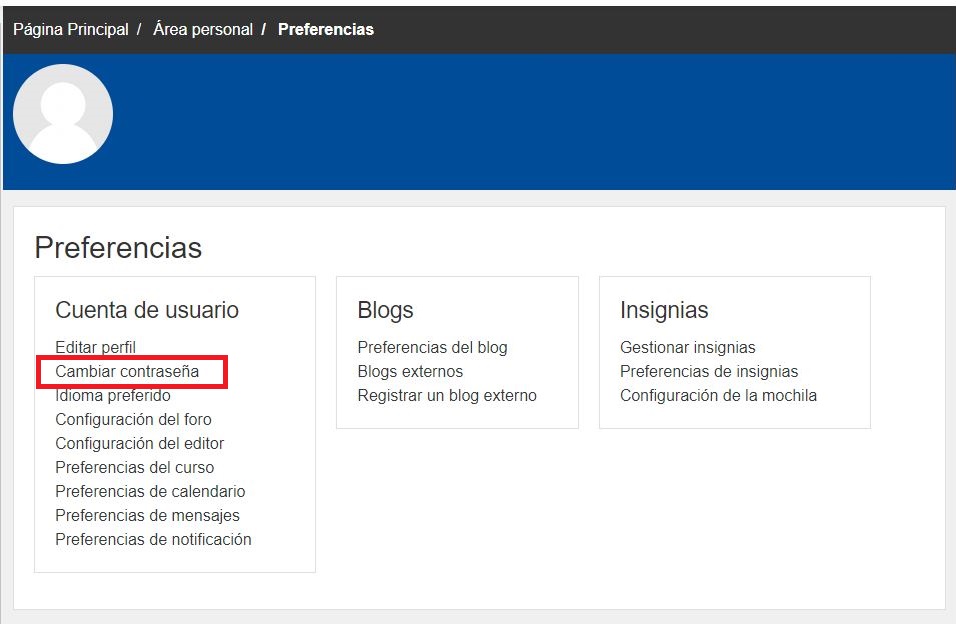
Task: Open Editar perfil link
Action: (x=96, y=347)
